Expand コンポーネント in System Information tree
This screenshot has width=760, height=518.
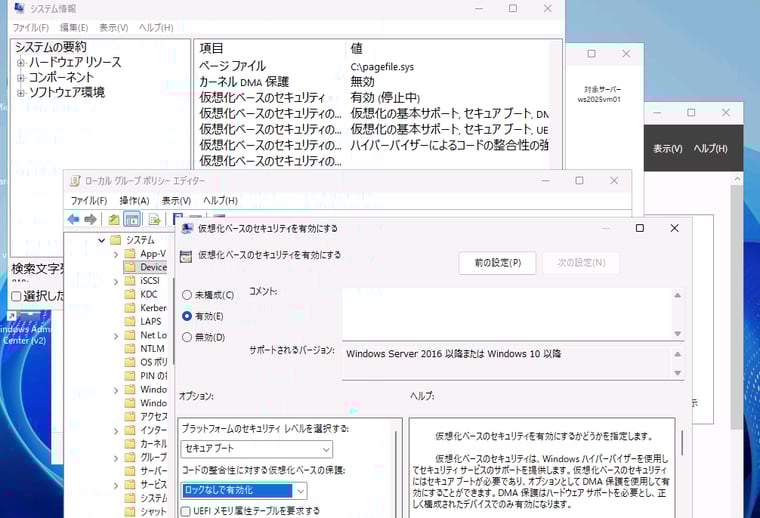pos(20,78)
